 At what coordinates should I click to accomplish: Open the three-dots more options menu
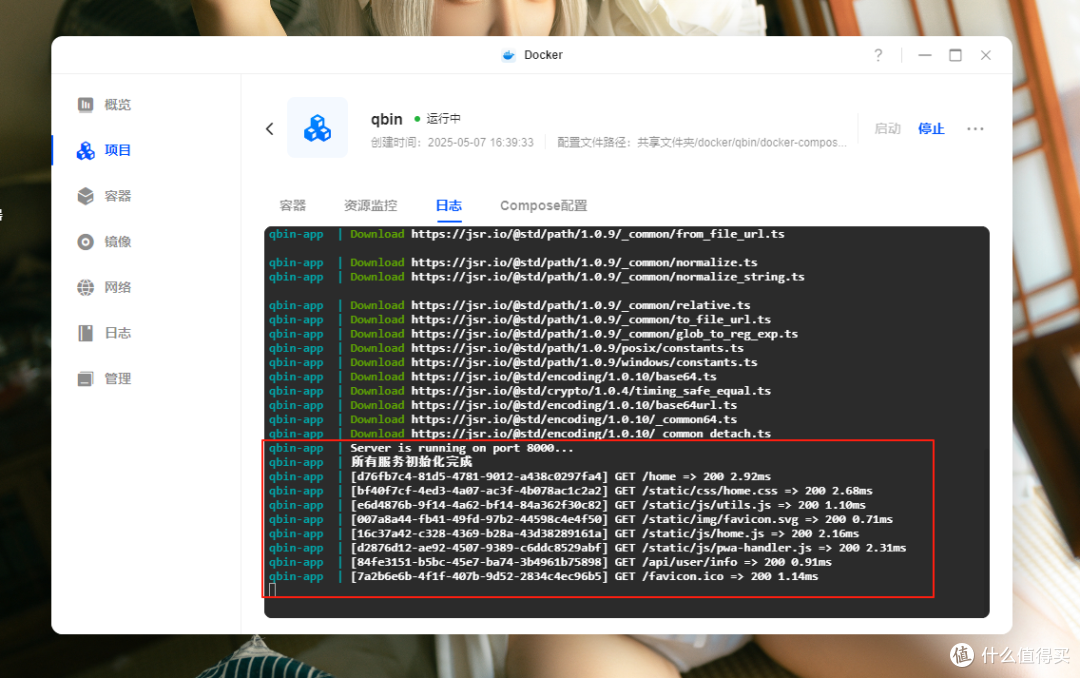tap(975, 129)
